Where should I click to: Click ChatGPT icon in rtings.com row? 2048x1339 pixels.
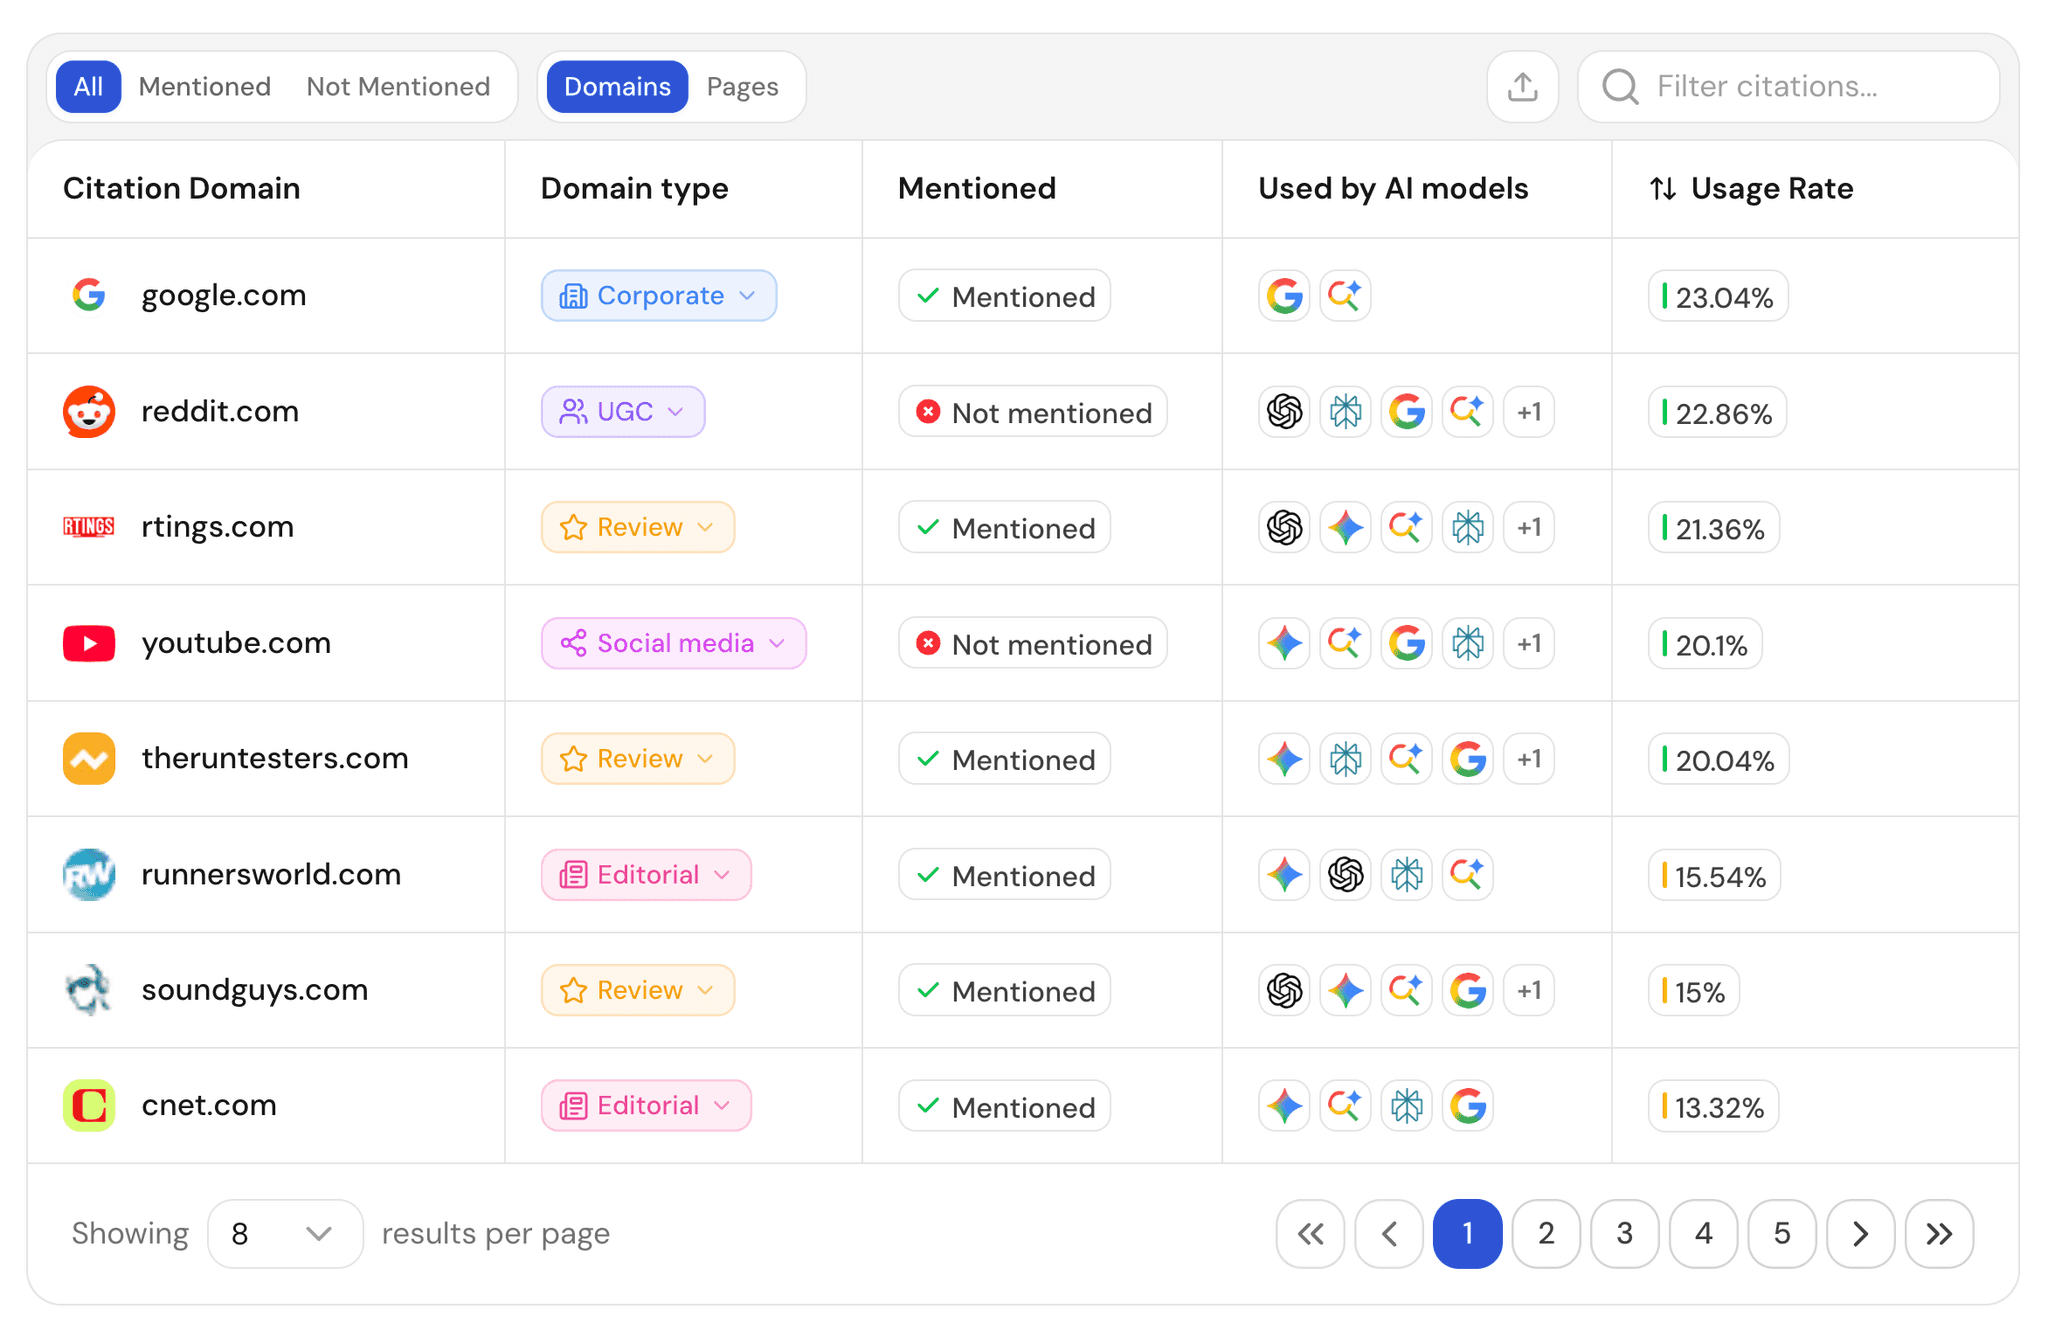tap(1285, 528)
